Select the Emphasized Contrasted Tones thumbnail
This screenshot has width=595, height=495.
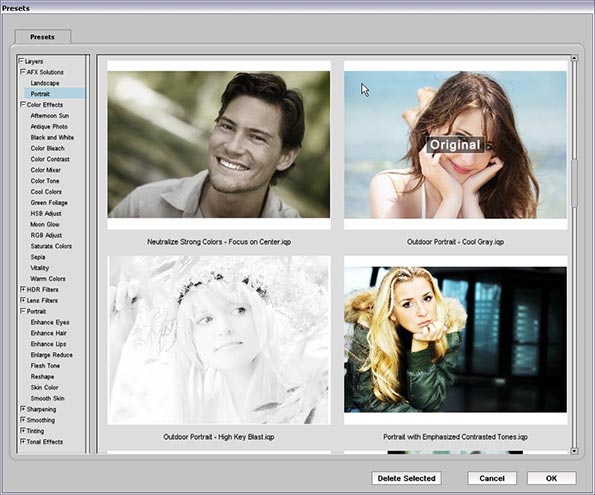(455, 340)
